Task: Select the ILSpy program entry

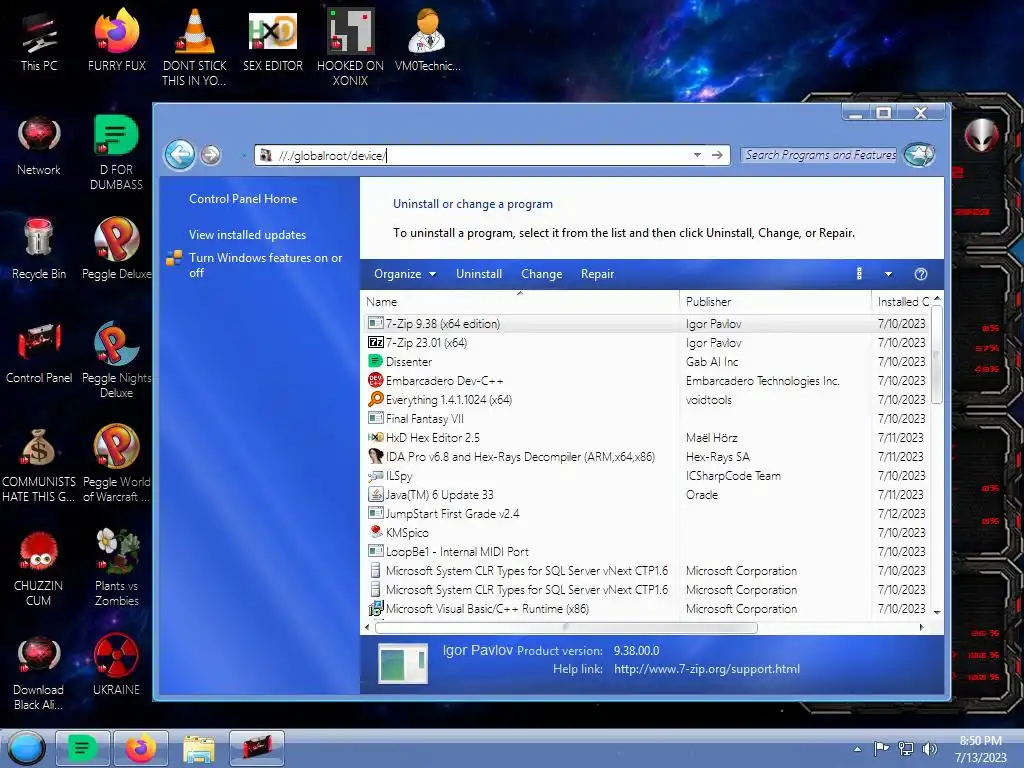Action: click(x=647, y=476)
